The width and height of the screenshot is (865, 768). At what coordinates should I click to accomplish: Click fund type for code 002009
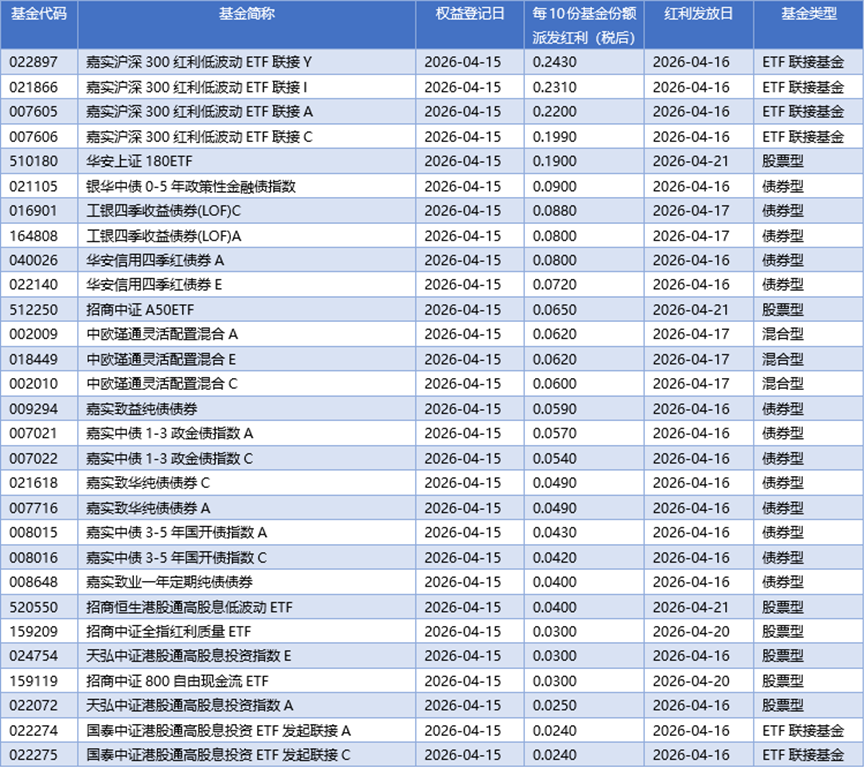pos(783,334)
